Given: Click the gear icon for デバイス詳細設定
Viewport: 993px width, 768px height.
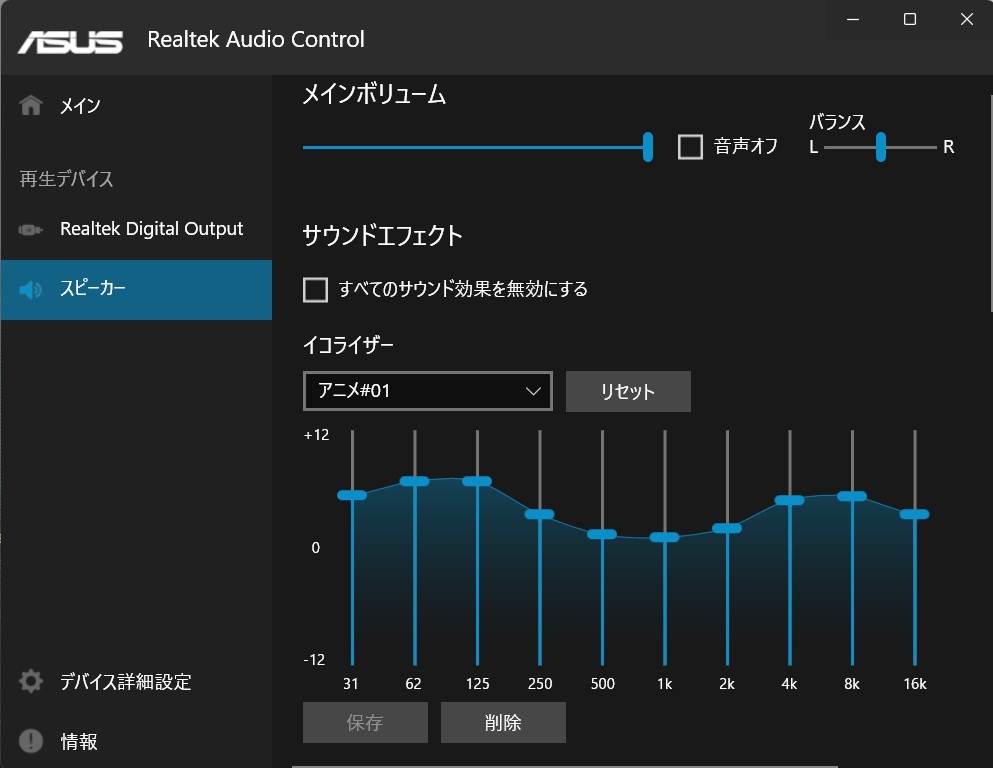Looking at the screenshot, I should click(30, 681).
